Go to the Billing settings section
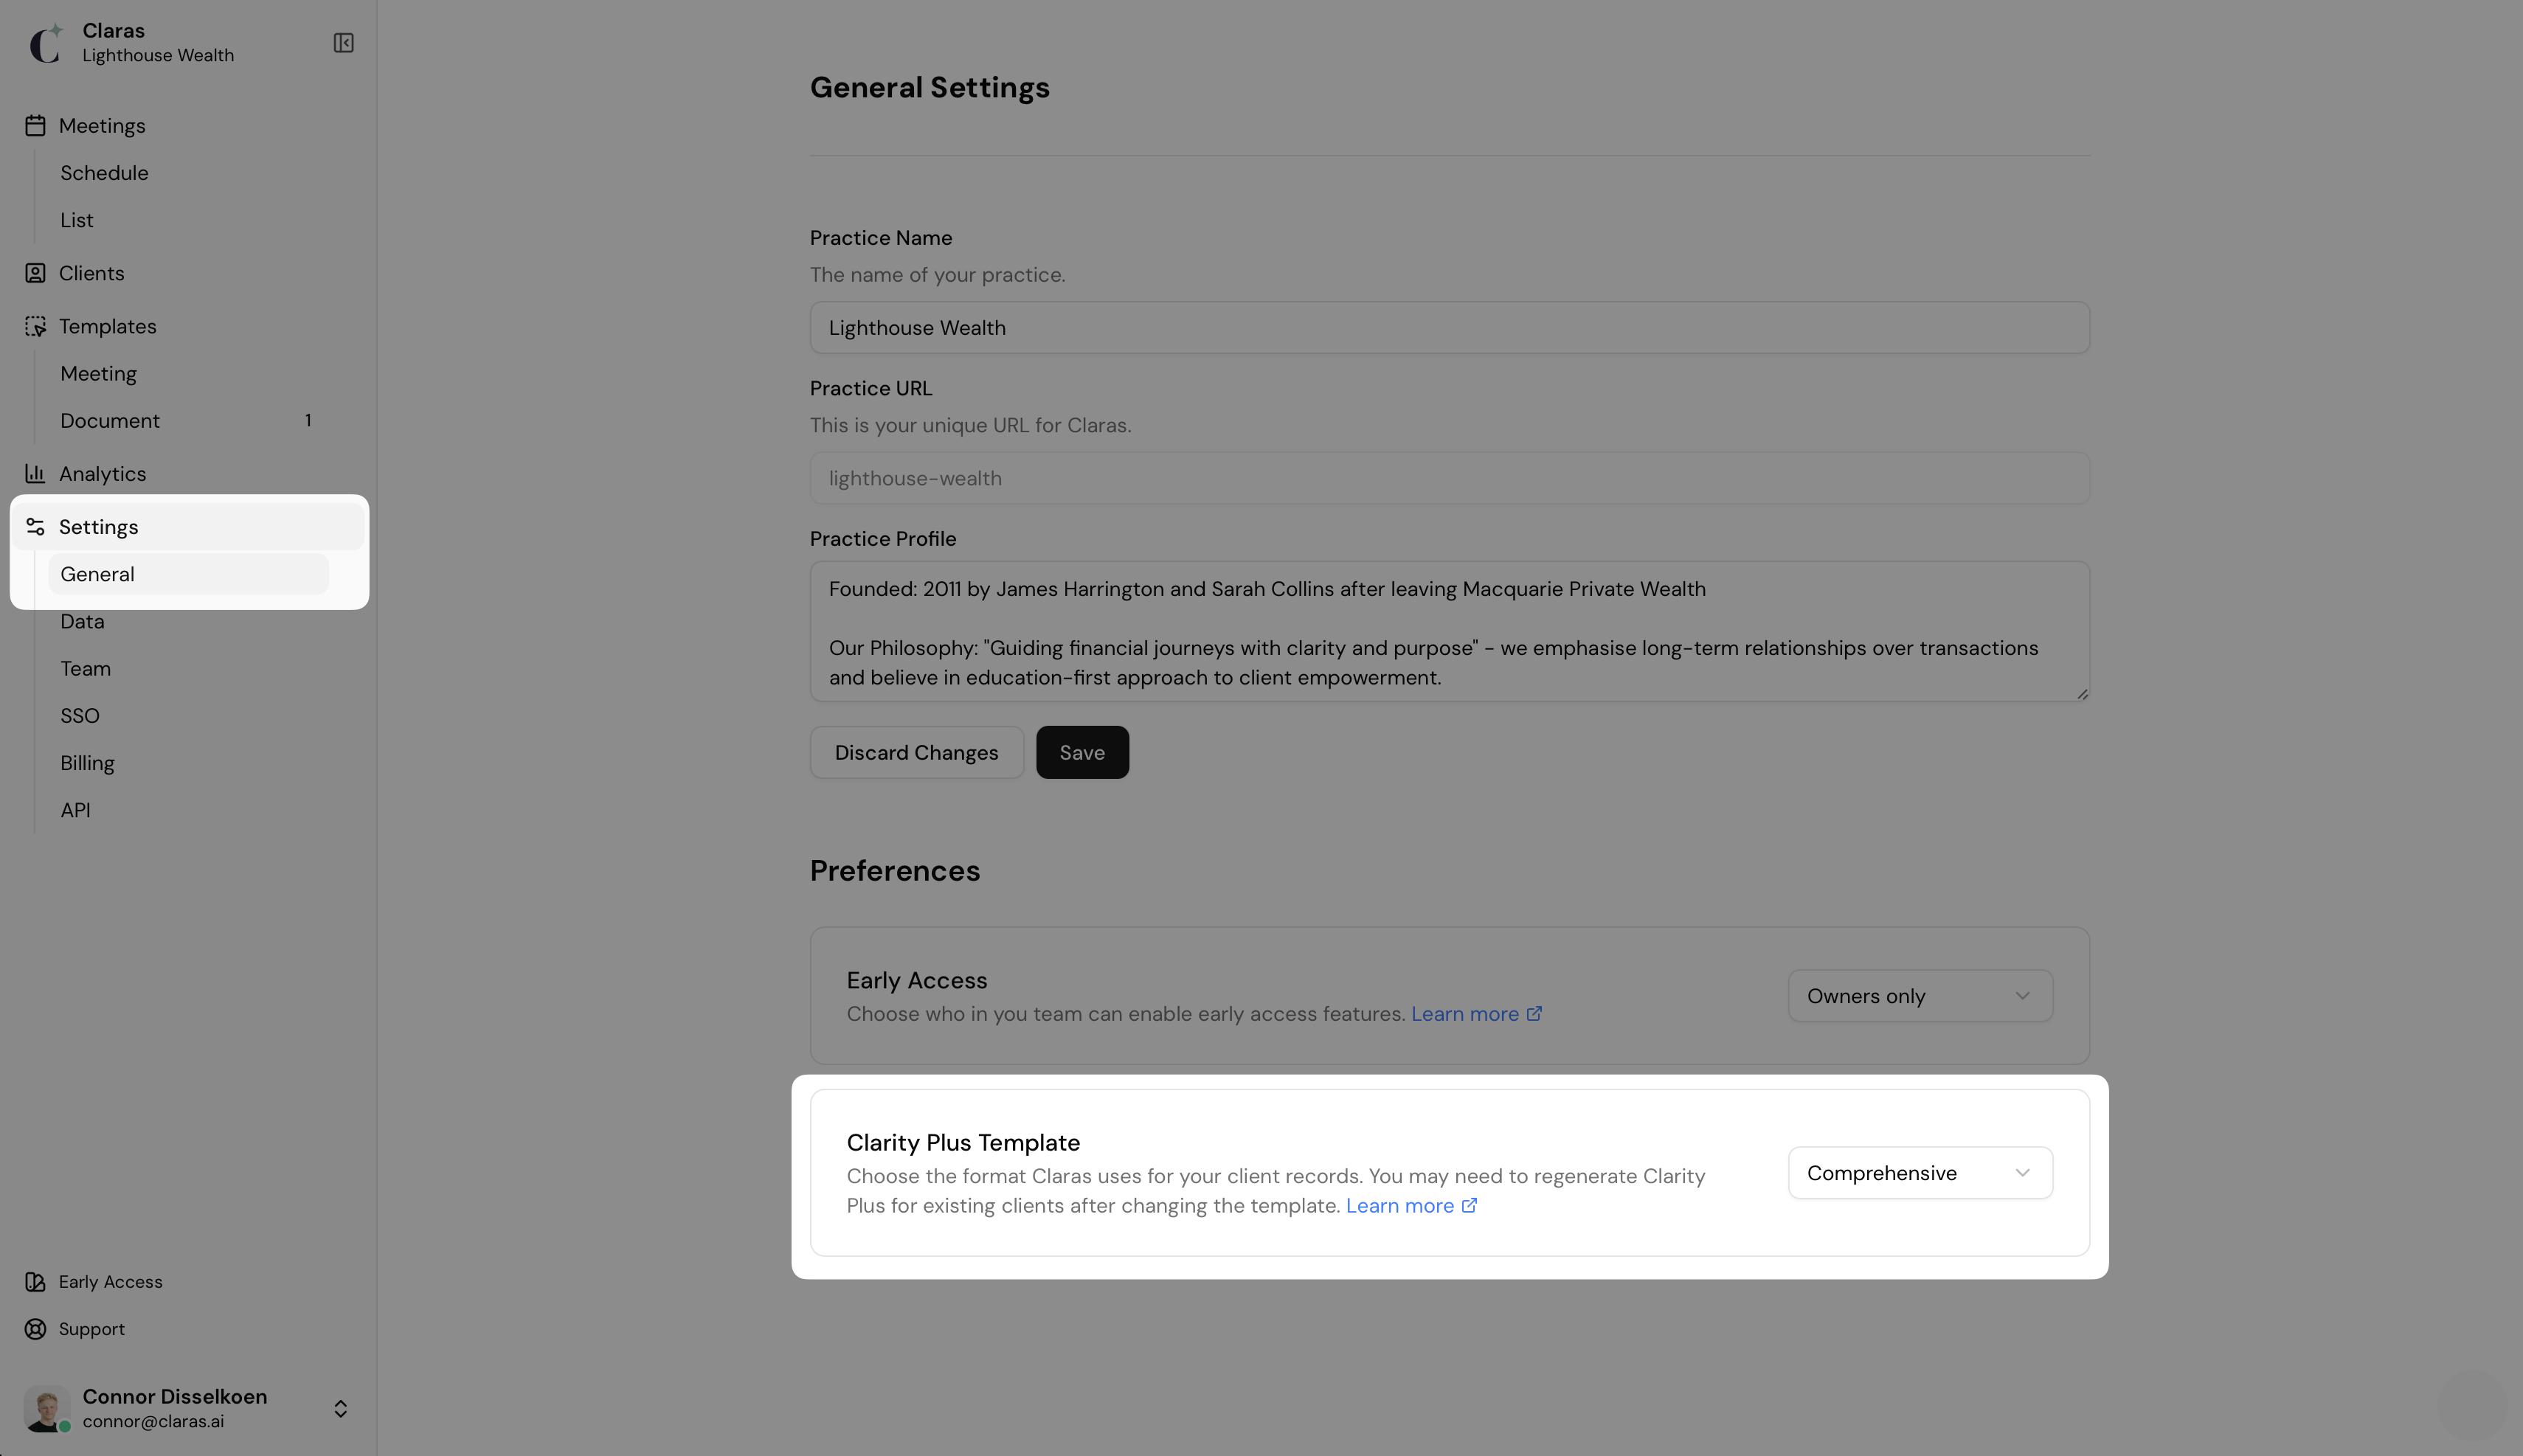Image resolution: width=2523 pixels, height=1456 pixels. pos(87,763)
